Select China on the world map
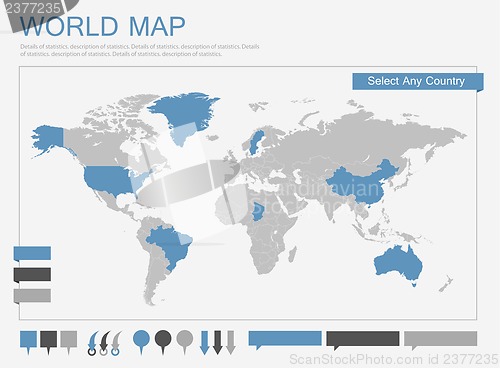Screen dimensions: 500x368 [363, 187]
